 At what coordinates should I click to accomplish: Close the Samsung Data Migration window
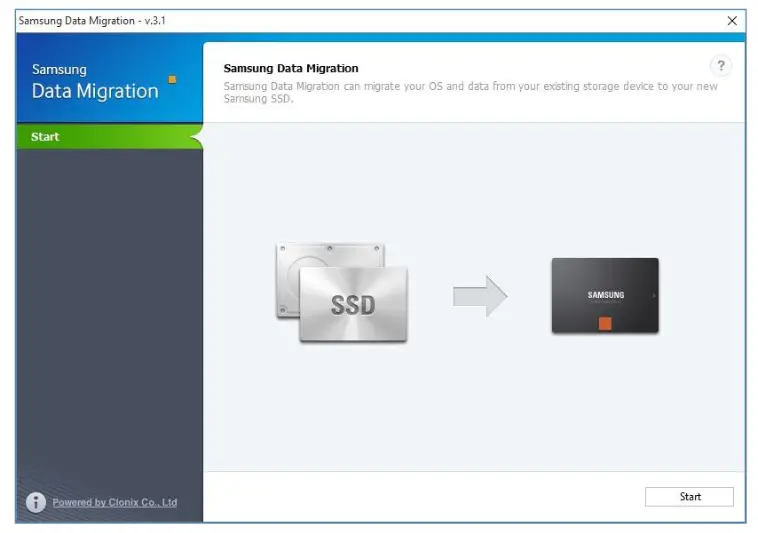(x=732, y=21)
